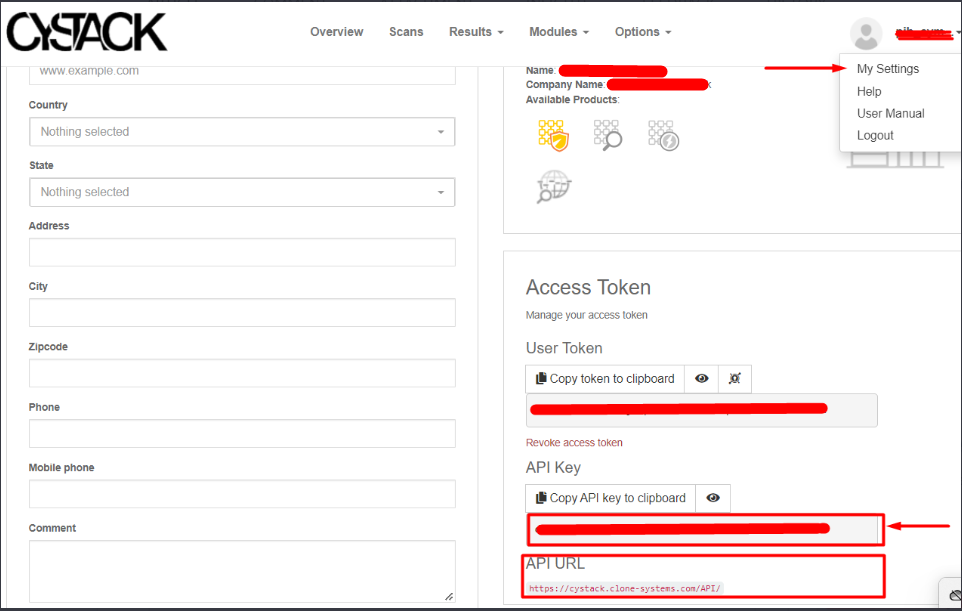The height and width of the screenshot is (611, 962).
Task: Focus the Zipcode input field
Action: click(x=242, y=373)
